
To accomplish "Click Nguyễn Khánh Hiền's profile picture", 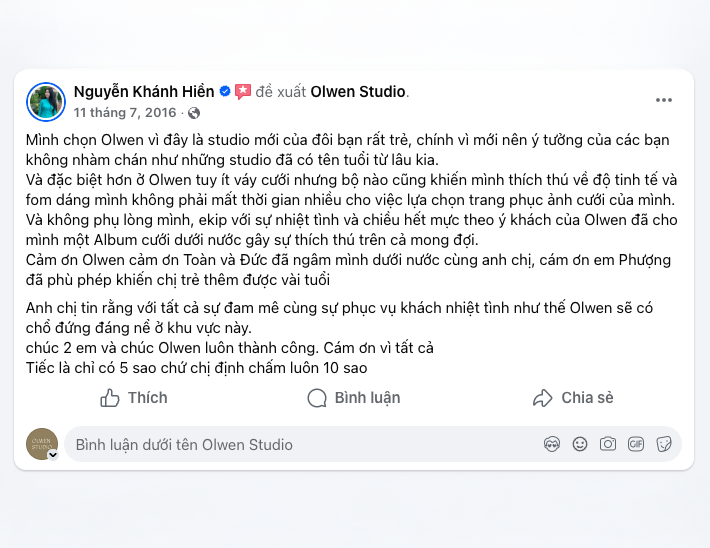I will [x=46, y=101].
